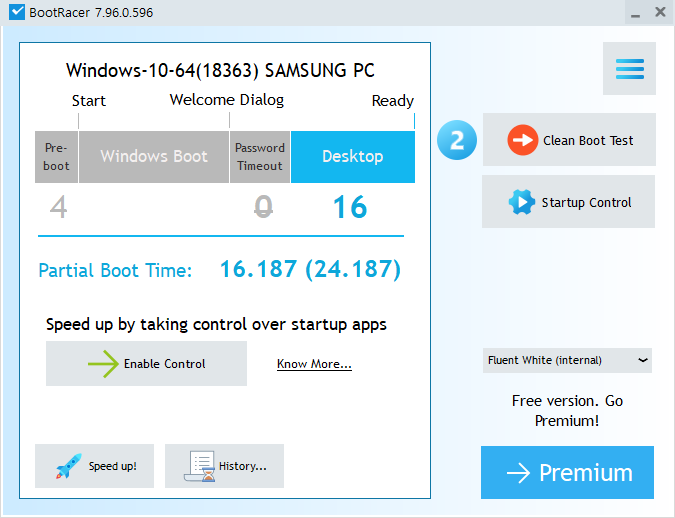
Task: Select the Windows Boot stage block
Action: point(154,157)
